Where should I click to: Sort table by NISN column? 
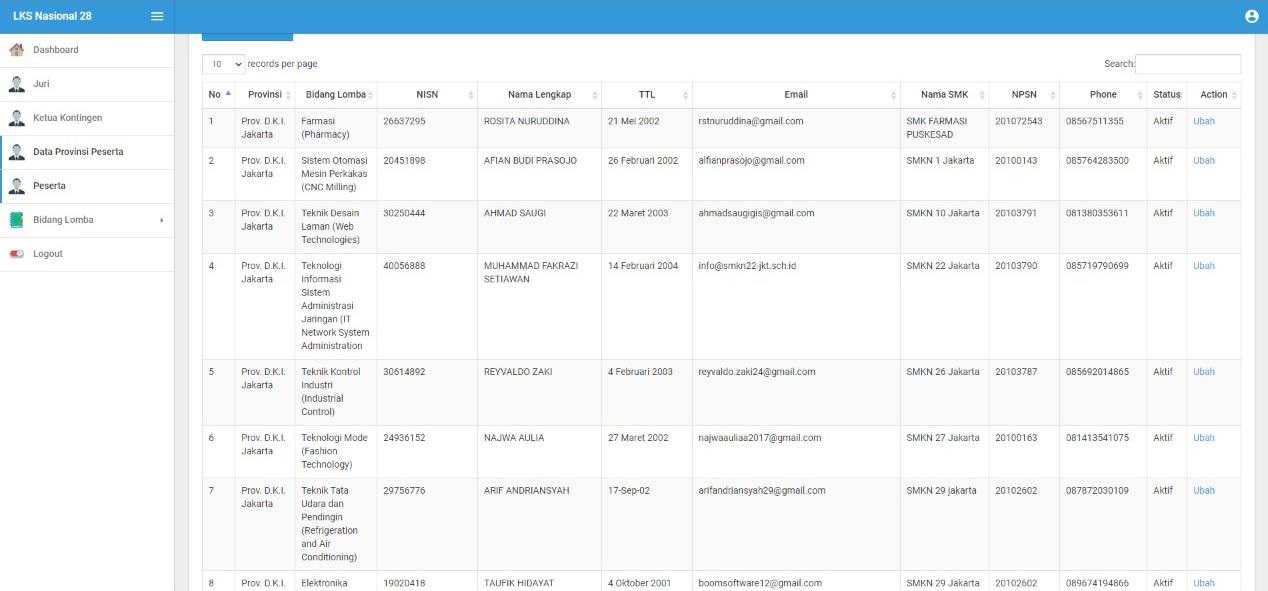427,95
